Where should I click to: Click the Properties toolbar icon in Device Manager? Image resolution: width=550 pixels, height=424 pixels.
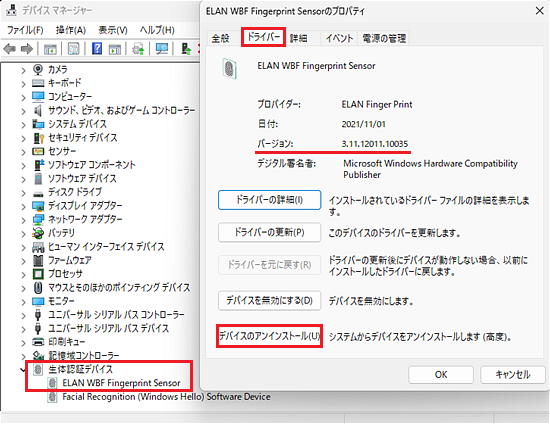click(x=73, y=49)
